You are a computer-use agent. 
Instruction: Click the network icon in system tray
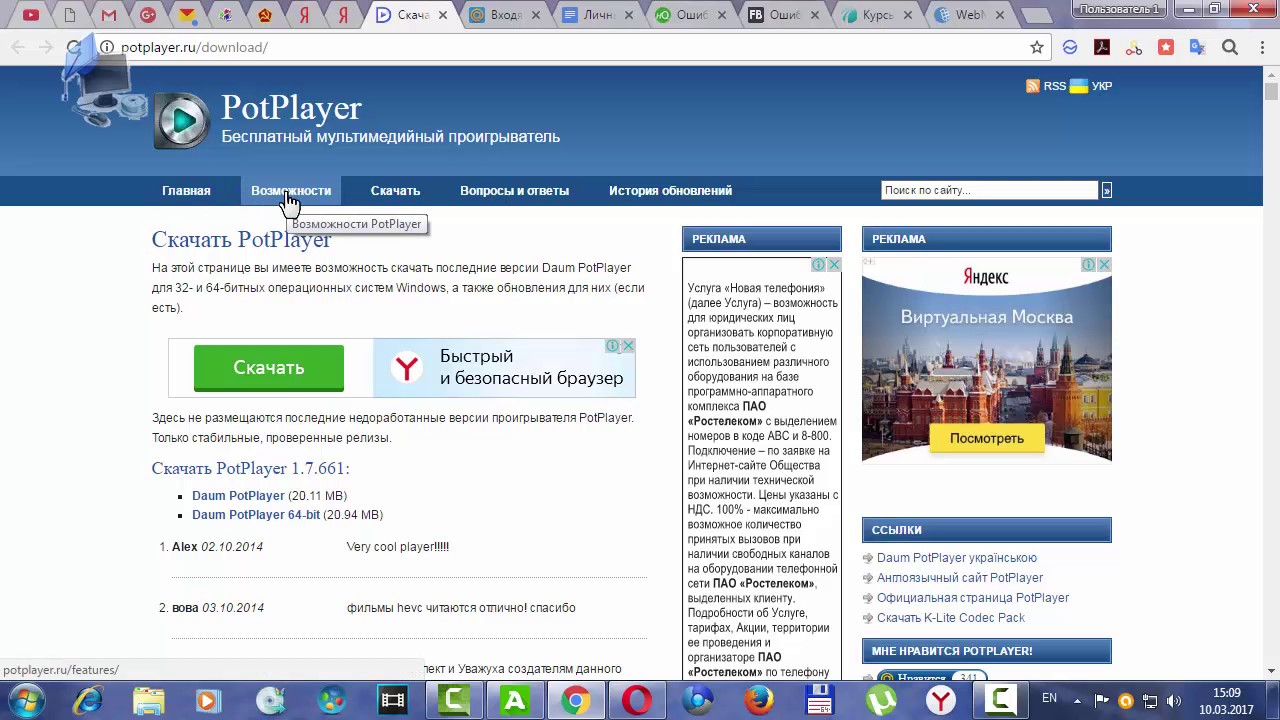(x=1150, y=701)
